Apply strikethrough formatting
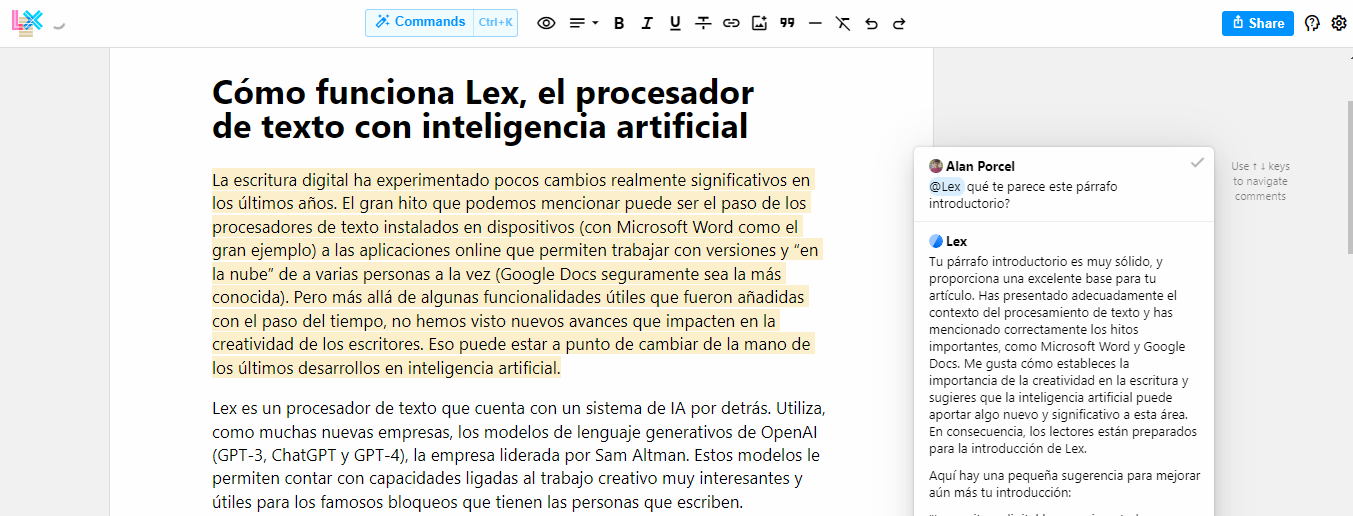Screen dimensions: 1353x516 [x=703, y=23]
